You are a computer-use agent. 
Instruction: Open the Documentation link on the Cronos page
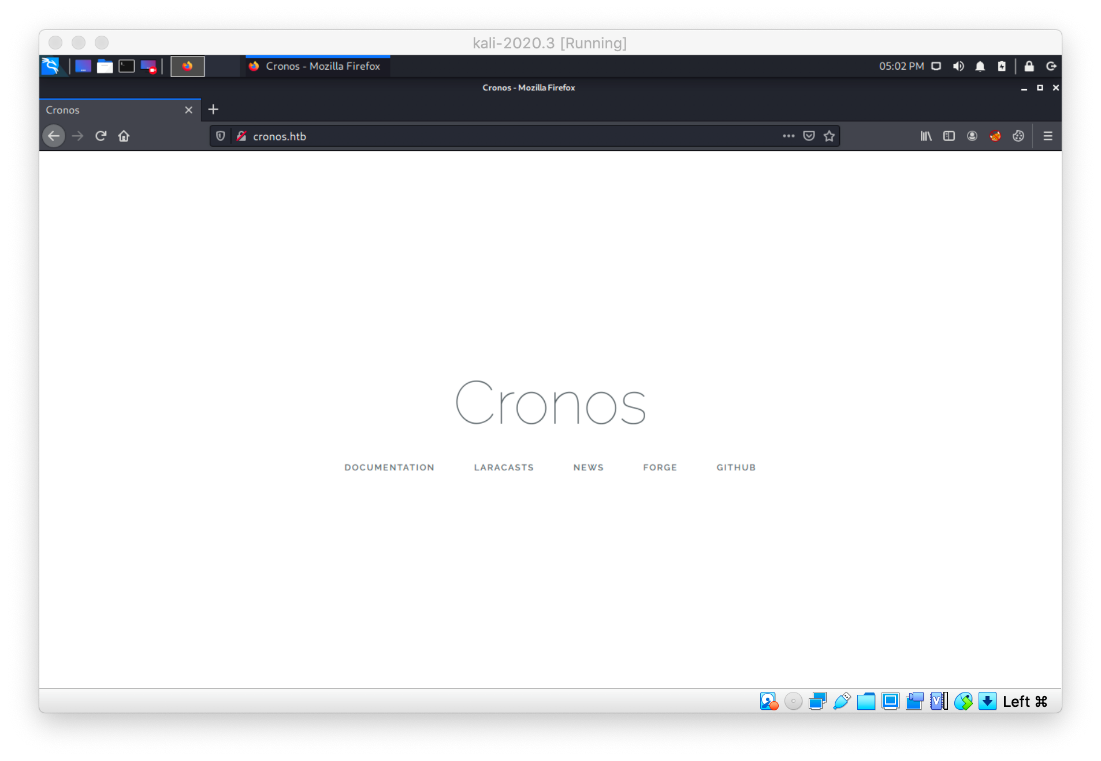(389, 467)
